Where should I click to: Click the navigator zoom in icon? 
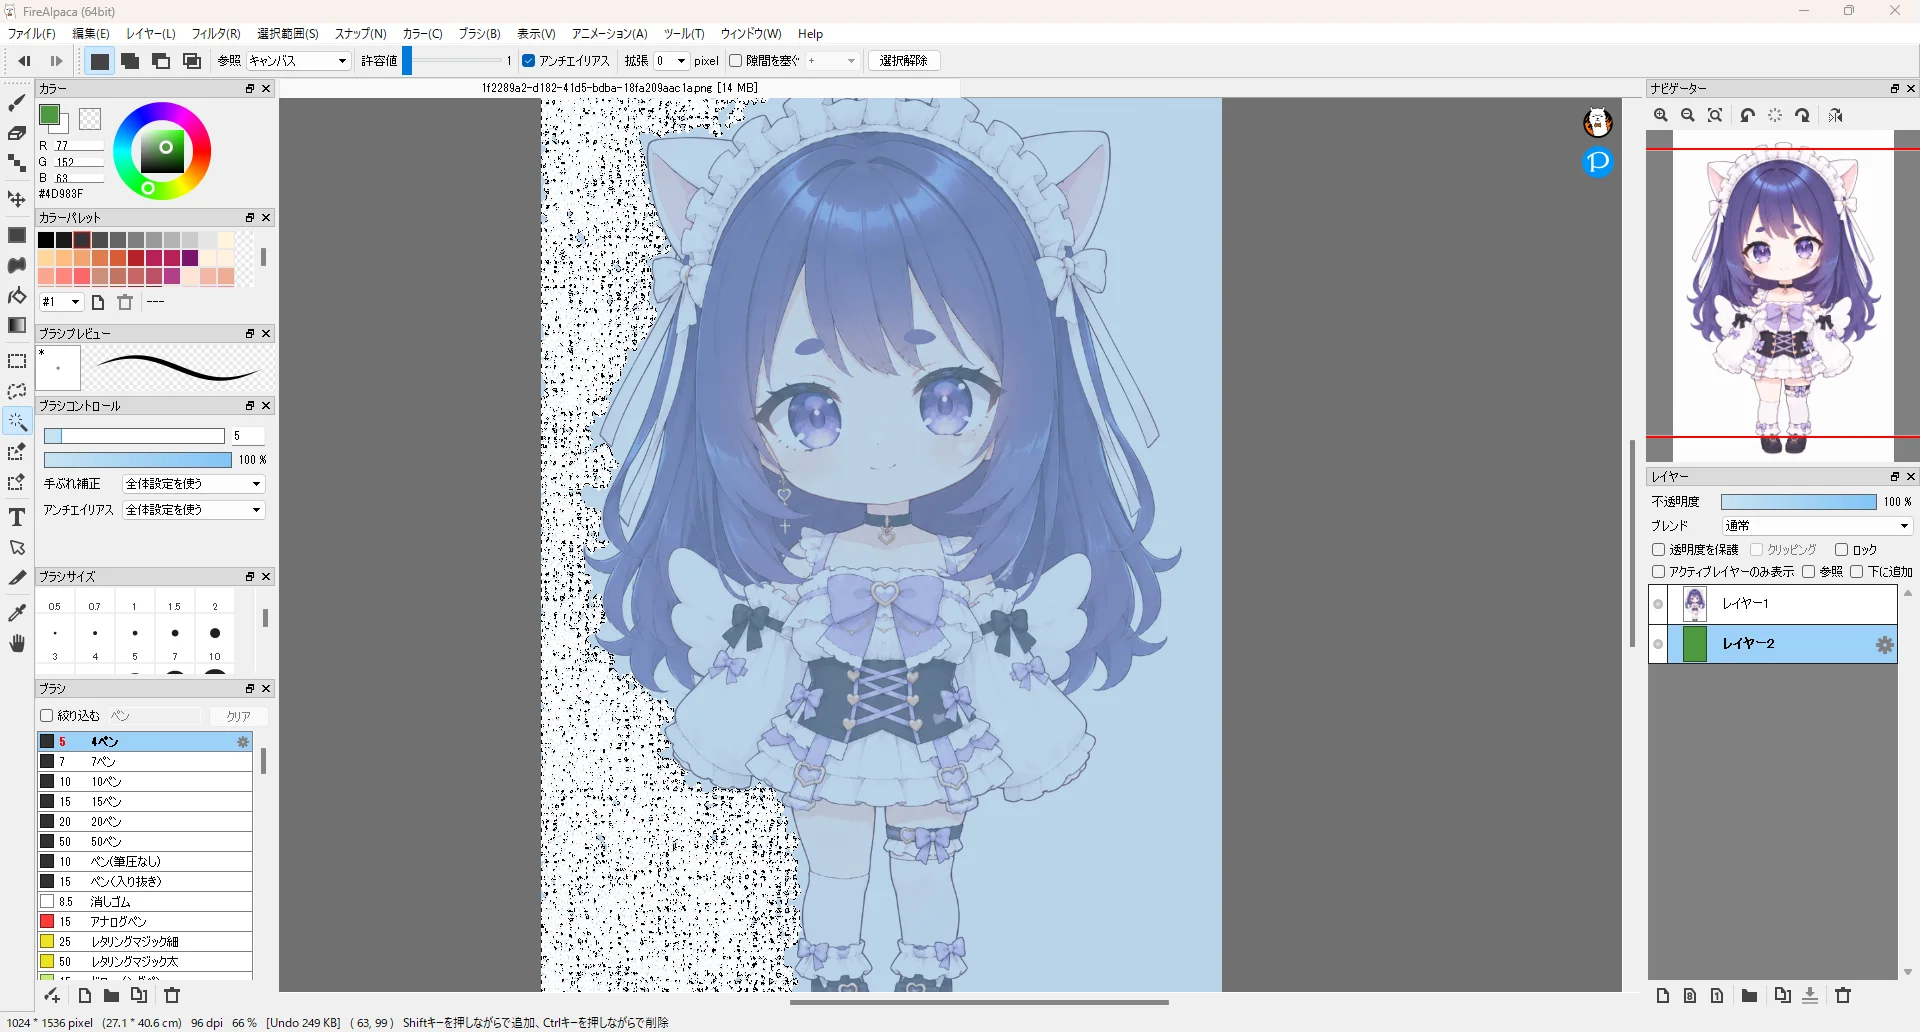point(1661,115)
